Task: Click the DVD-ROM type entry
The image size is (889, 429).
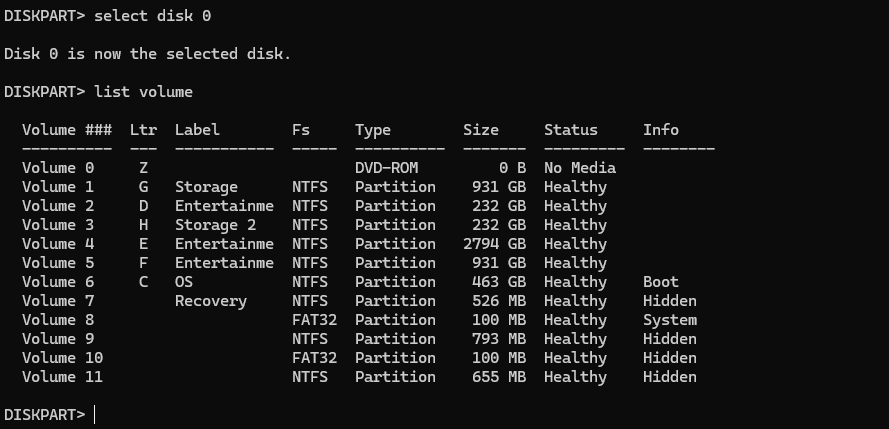Action: pyautogui.click(x=386, y=168)
